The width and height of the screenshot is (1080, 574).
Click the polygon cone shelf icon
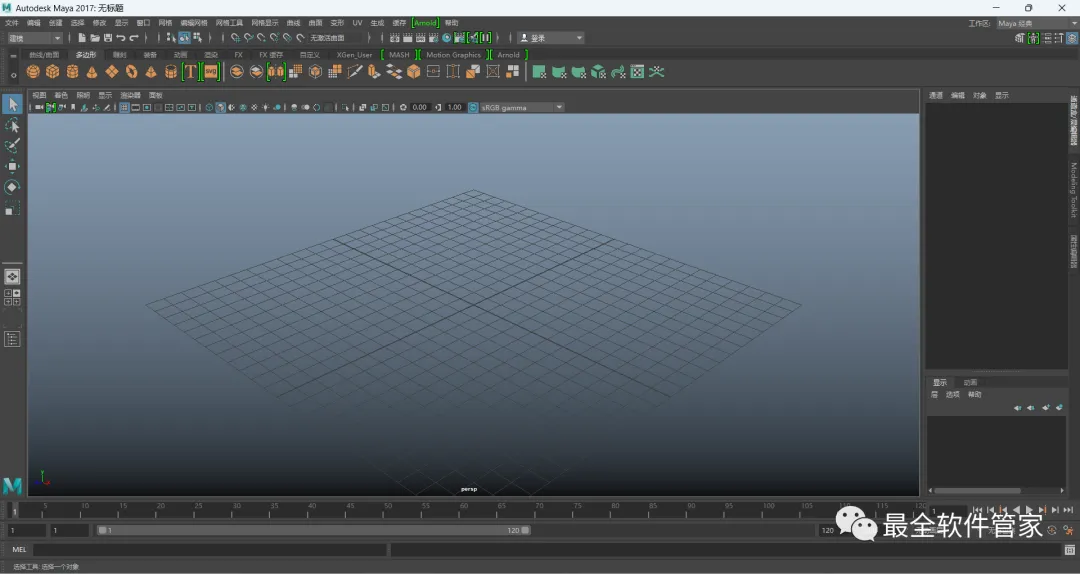[92, 72]
